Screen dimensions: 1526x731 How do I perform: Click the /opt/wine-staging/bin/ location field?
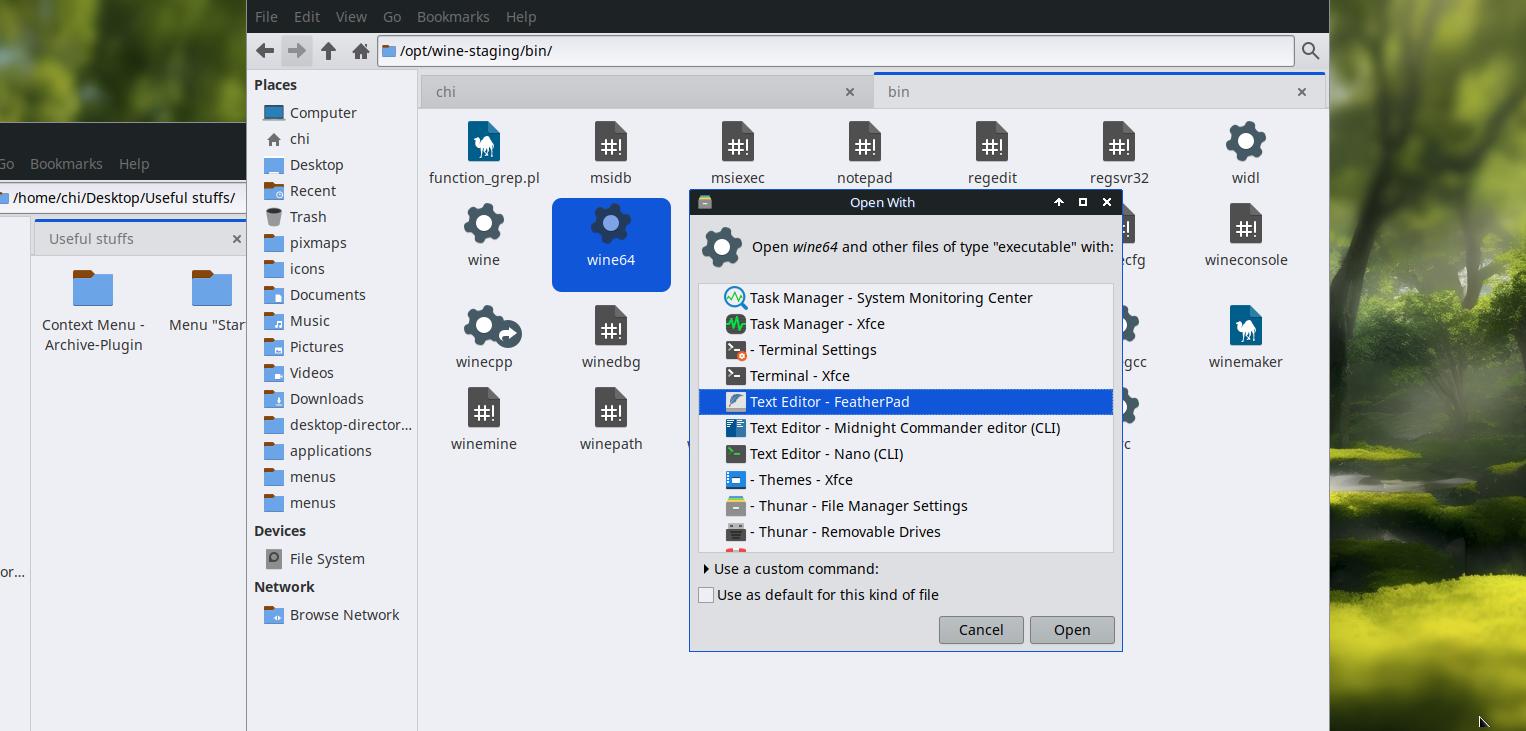[x=836, y=51]
